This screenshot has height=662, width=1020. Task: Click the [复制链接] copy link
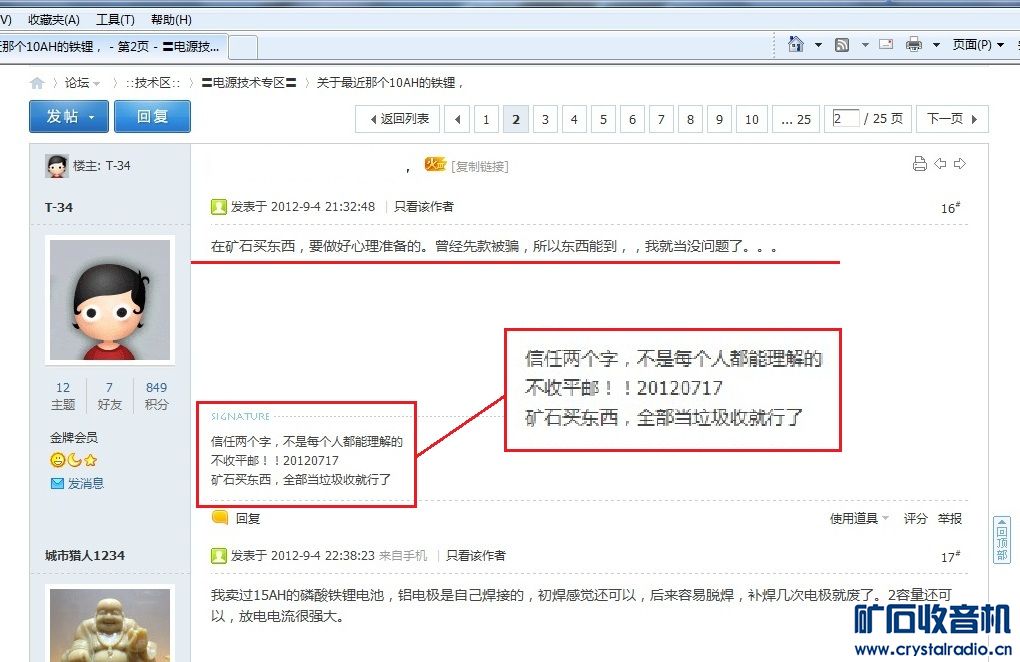pos(479,166)
